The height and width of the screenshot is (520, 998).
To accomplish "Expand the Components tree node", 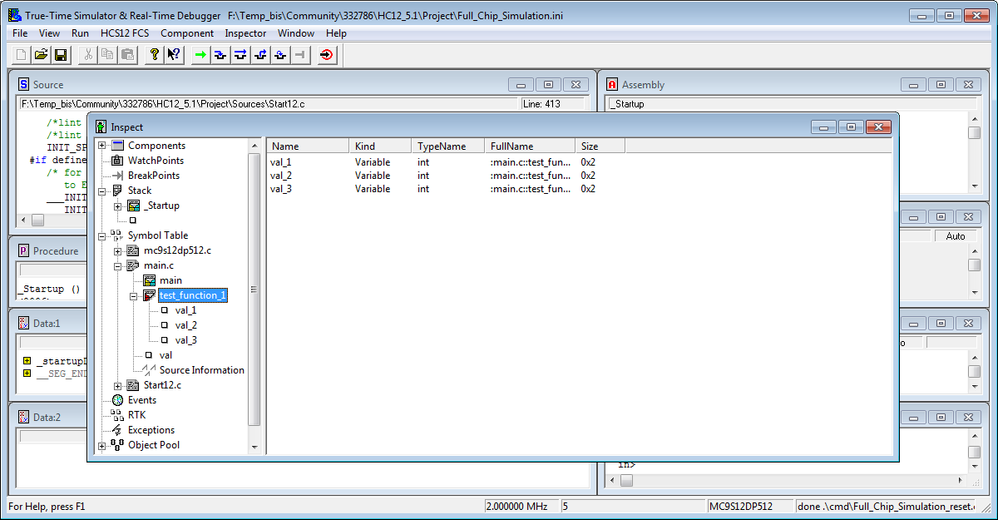I will tap(102, 146).
